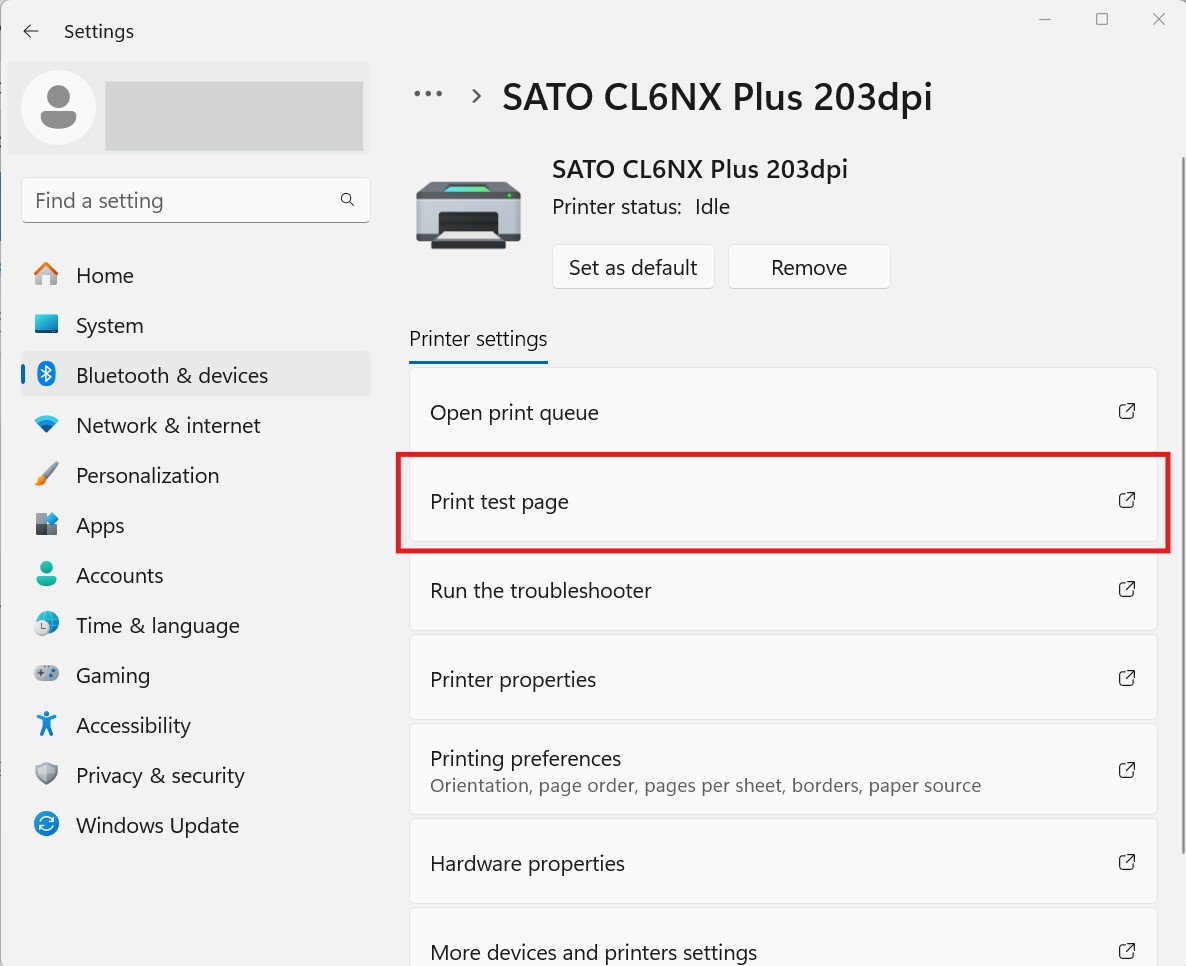This screenshot has height=966, width=1186.
Task: Open More devices and printers settings
Action: (783, 950)
